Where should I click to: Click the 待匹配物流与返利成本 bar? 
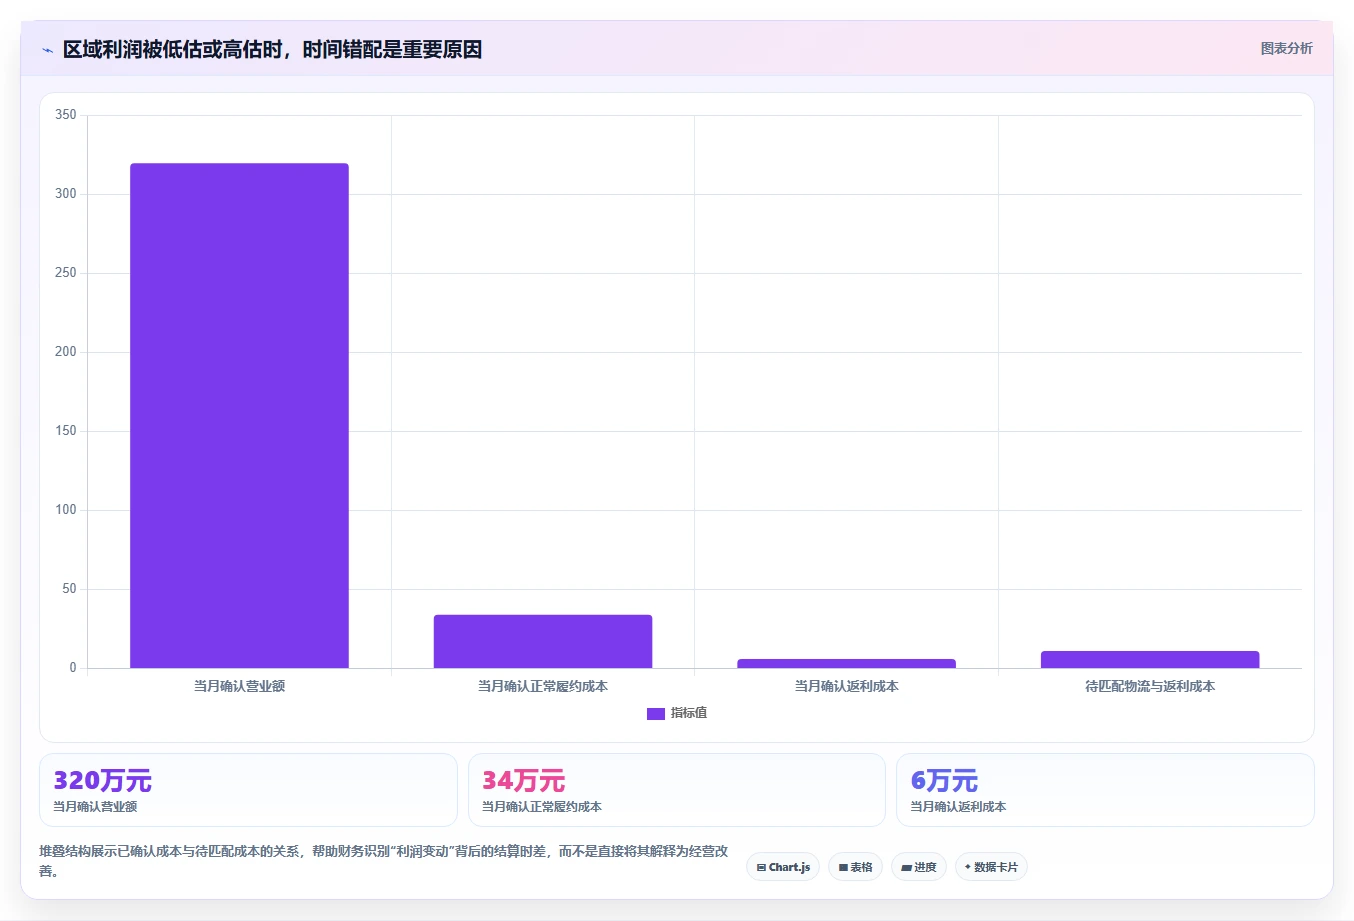coord(1150,659)
